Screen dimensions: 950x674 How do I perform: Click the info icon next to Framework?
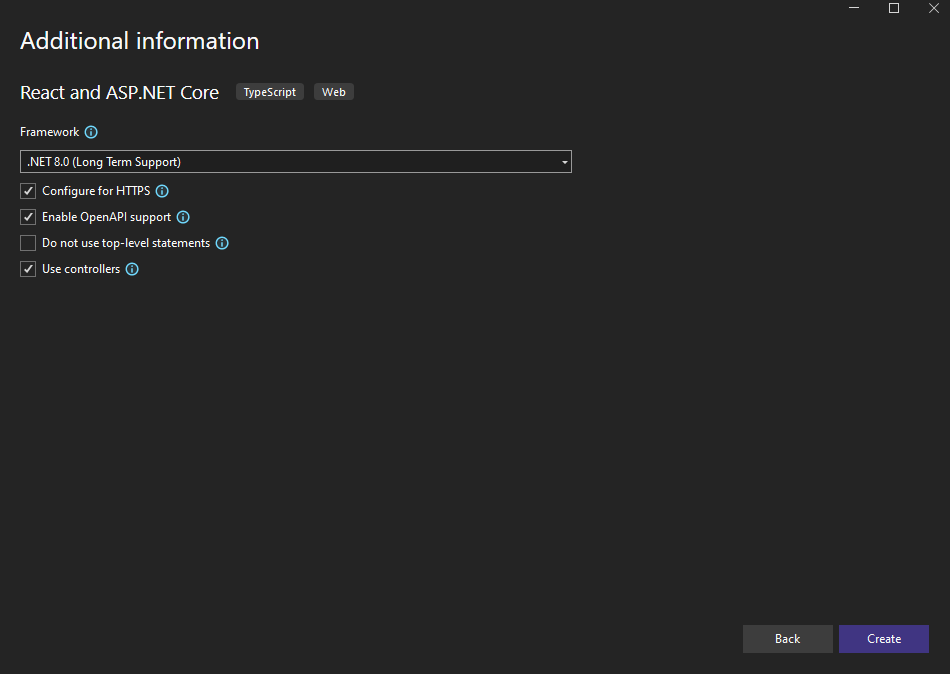[x=91, y=132]
